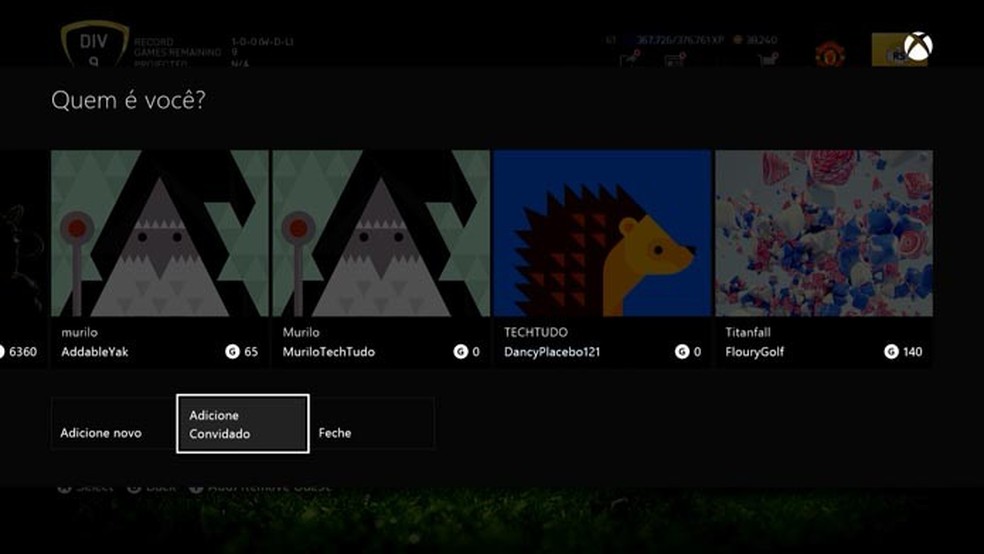Click the Titanfall profile name
This screenshot has height=554, width=984.
[747, 332]
